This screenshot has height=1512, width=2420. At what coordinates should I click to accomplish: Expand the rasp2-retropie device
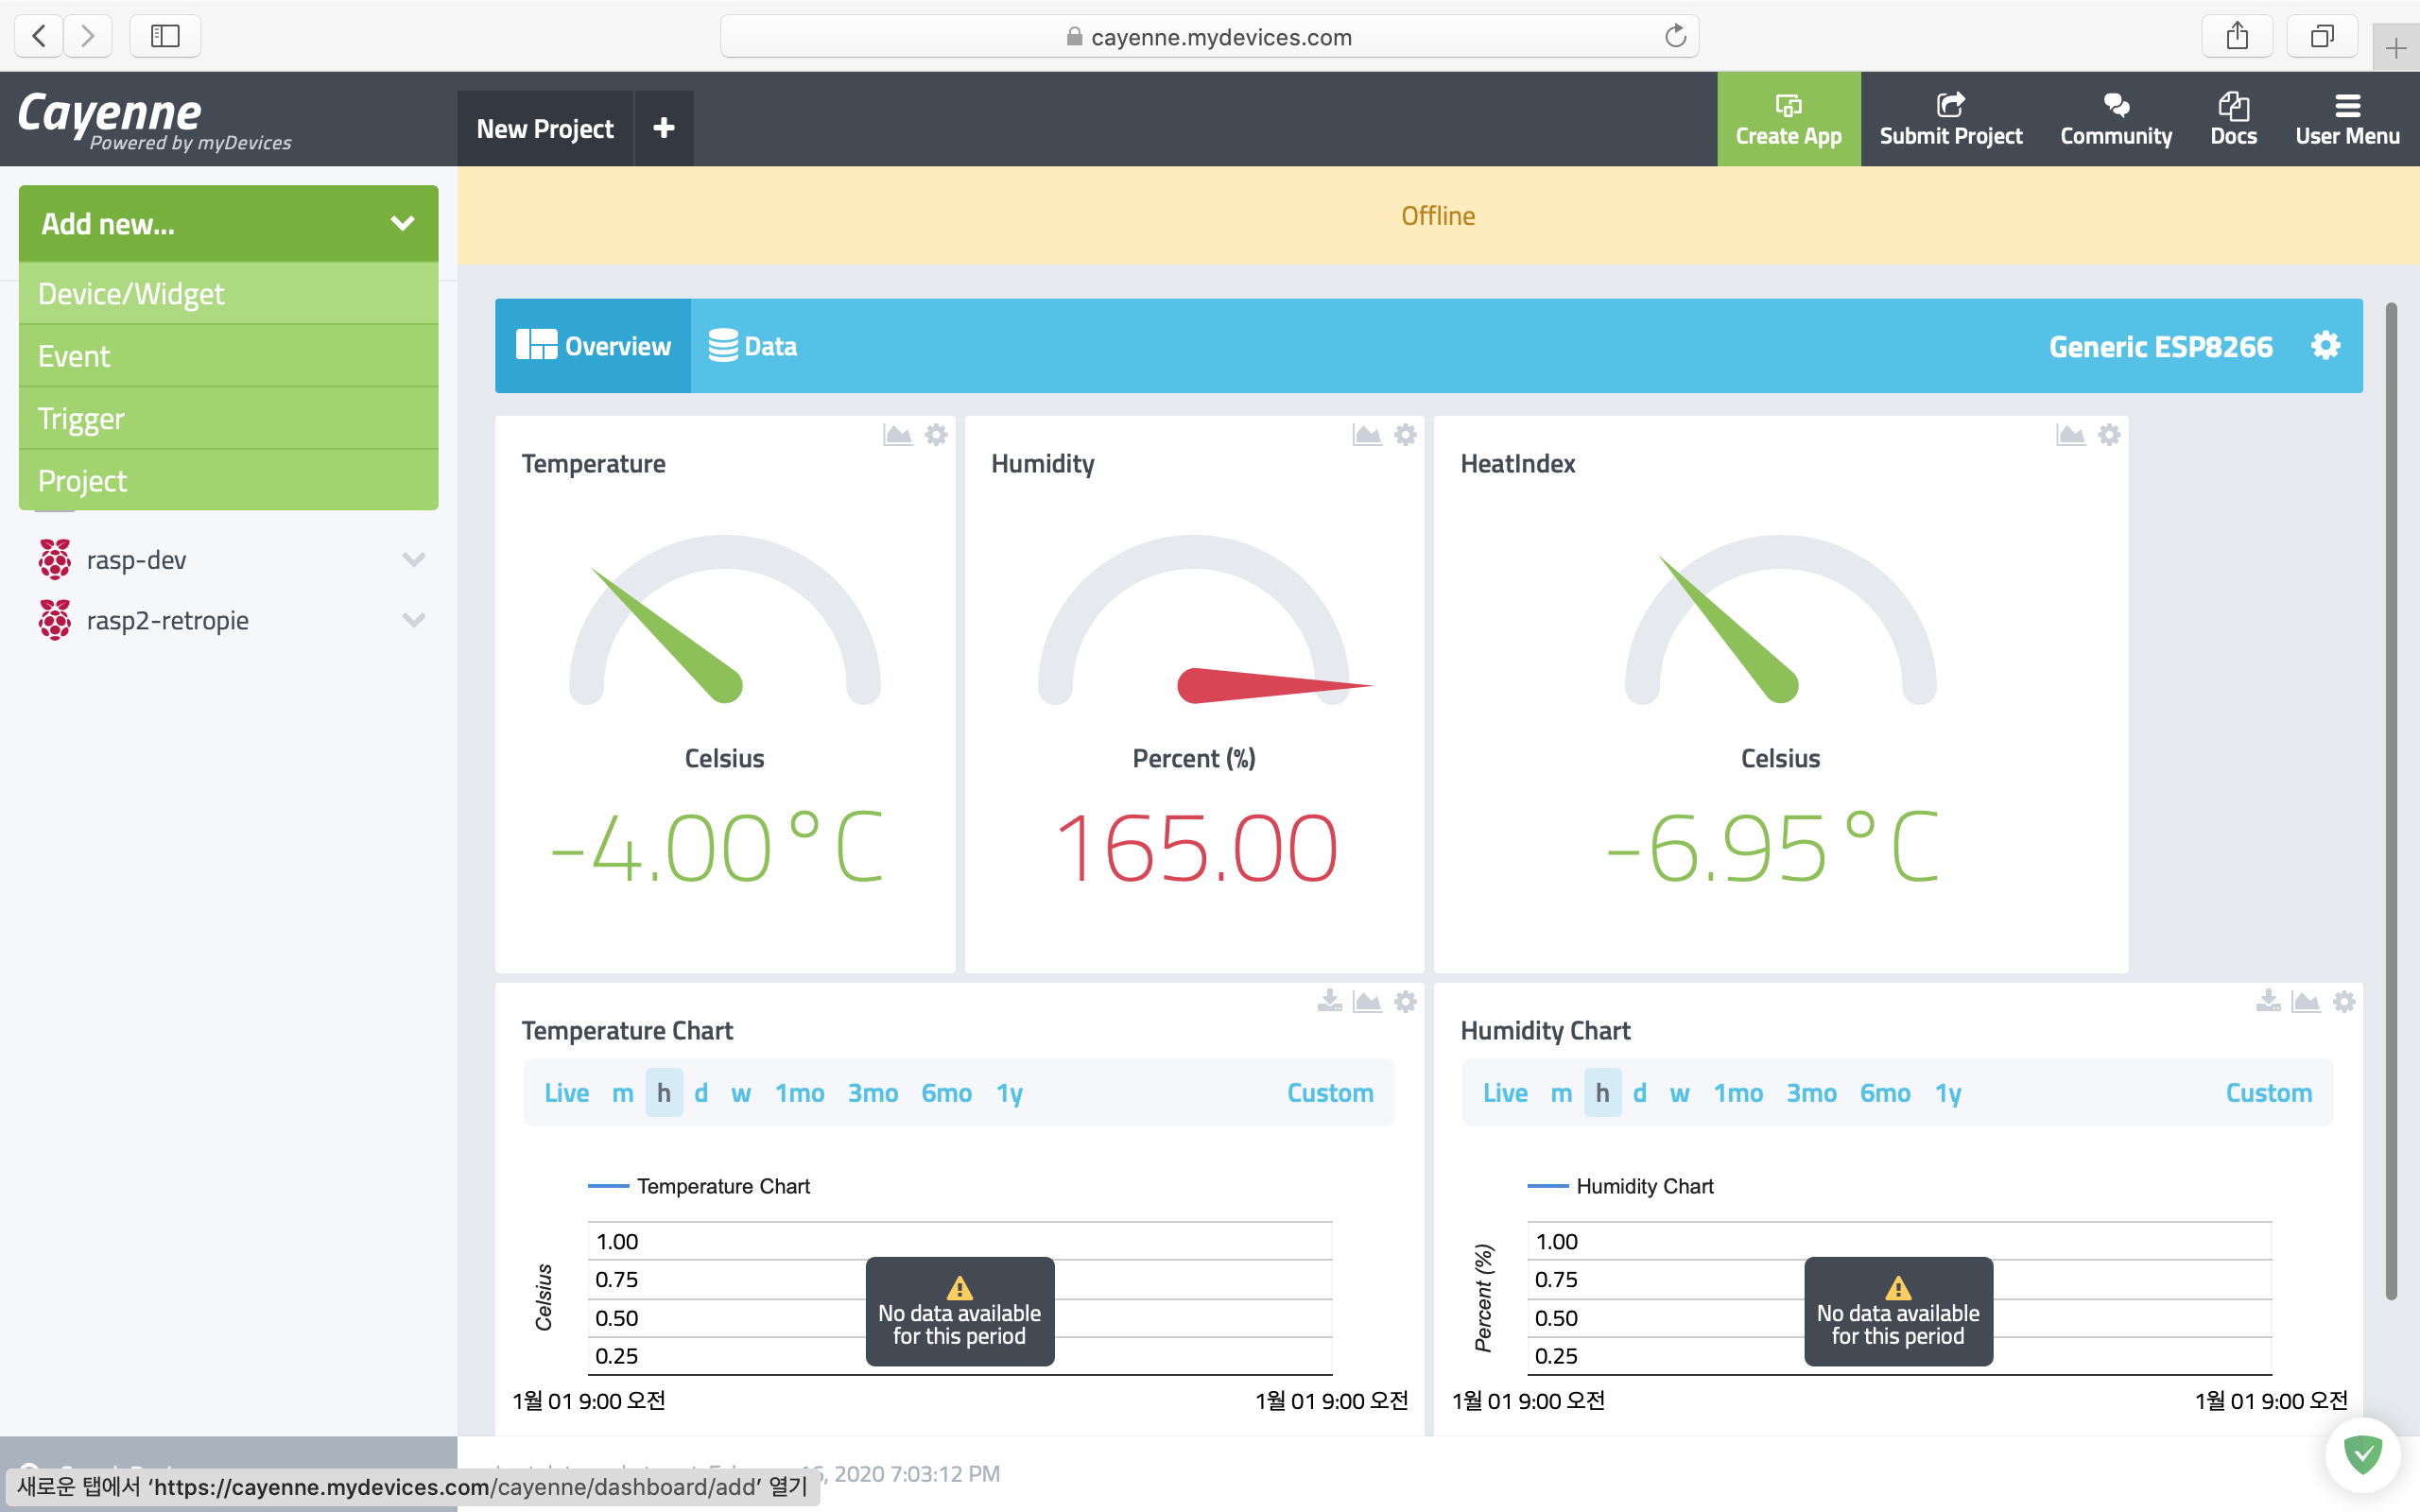(x=413, y=620)
